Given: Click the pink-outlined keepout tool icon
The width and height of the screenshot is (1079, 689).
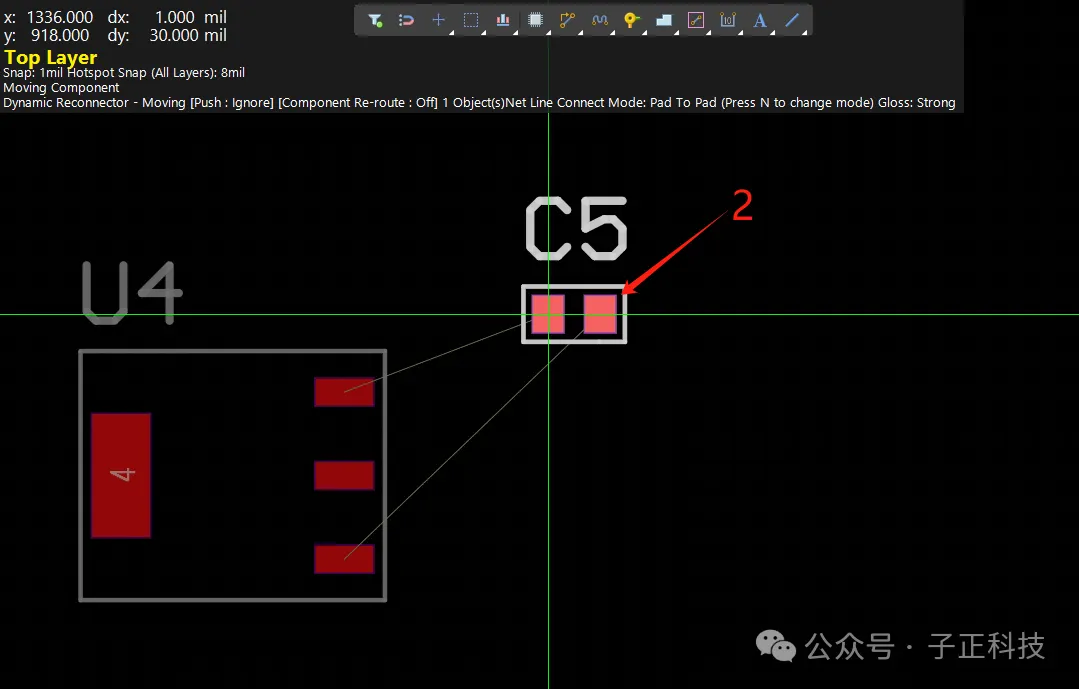Looking at the screenshot, I should (x=696, y=20).
